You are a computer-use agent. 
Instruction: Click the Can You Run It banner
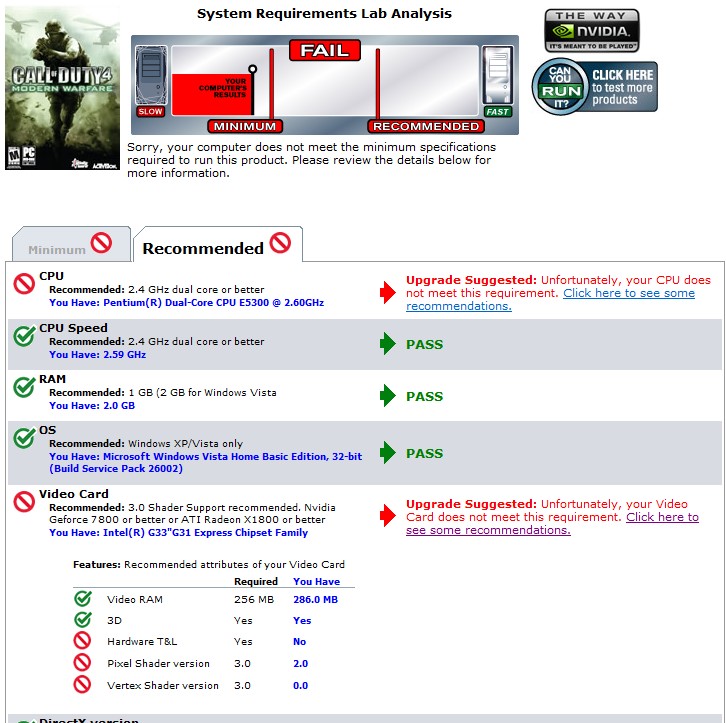[x=595, y=87]
